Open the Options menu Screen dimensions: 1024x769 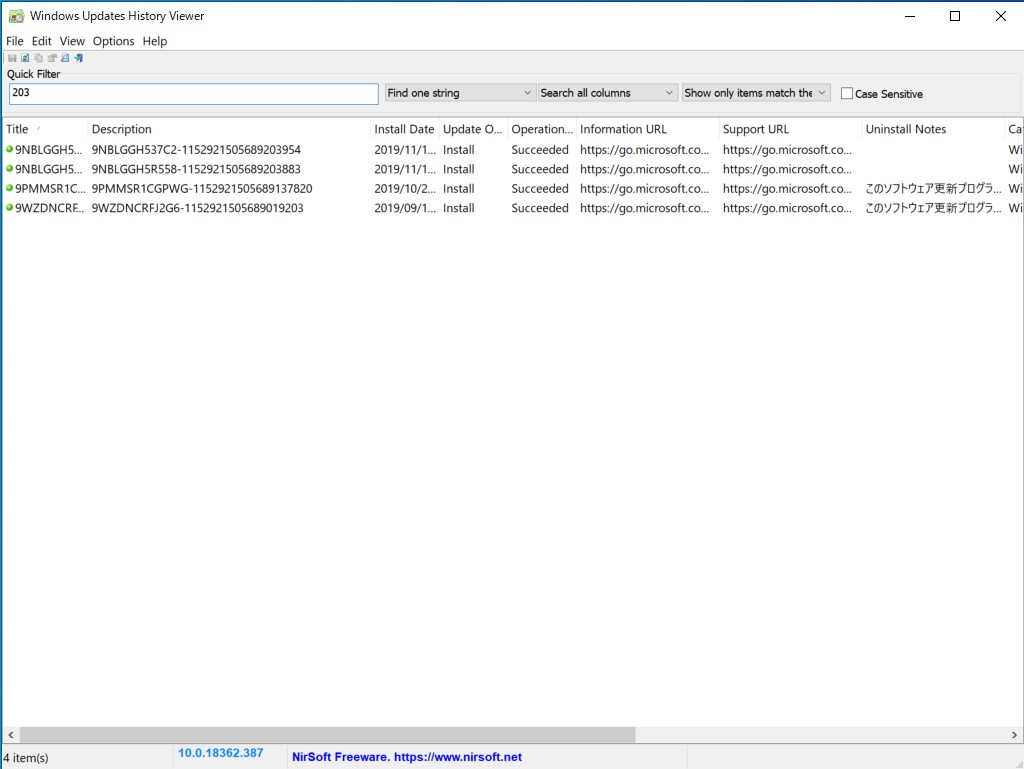(x=114, y=41)
